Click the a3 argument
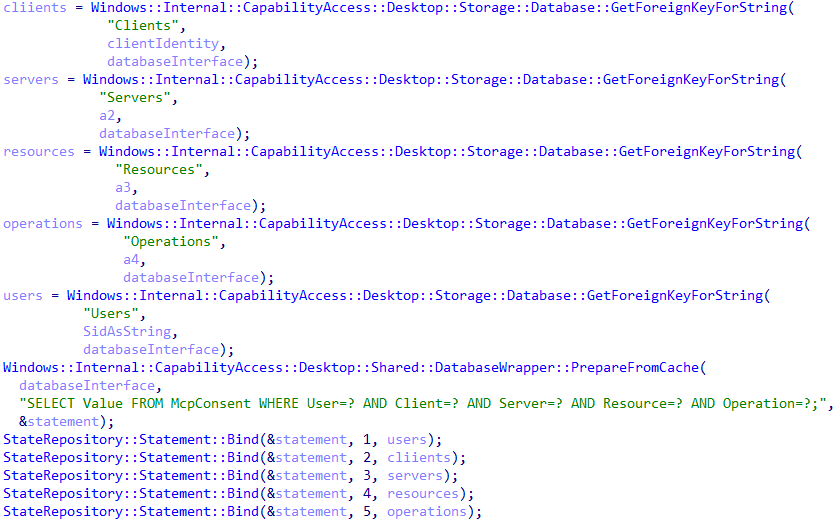Viewport: 840px width, 521px height. point(123,187)
